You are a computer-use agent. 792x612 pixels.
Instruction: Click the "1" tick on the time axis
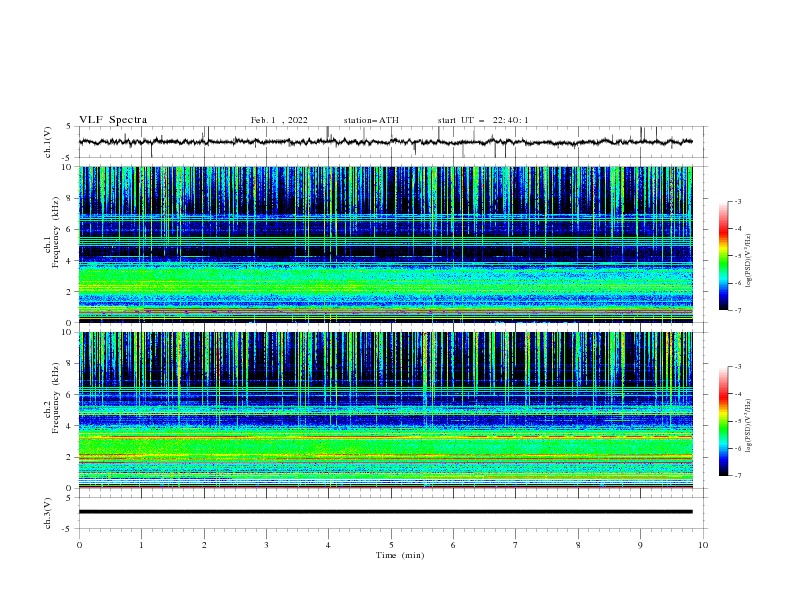(x=141, y=545)
